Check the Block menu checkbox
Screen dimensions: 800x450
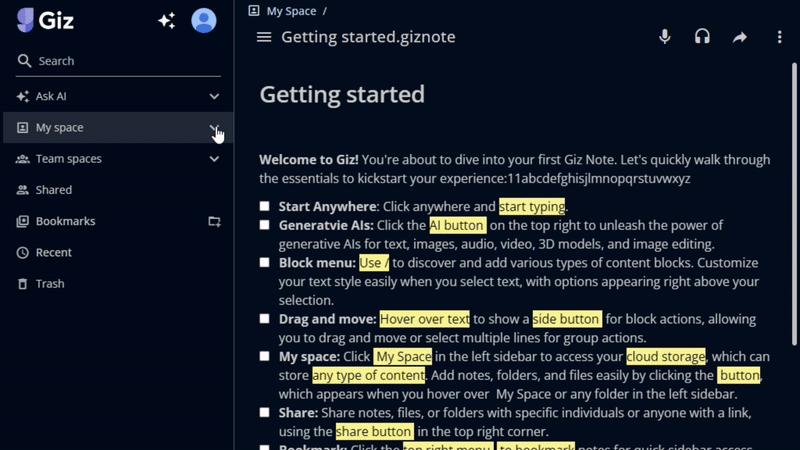[264, 262]
